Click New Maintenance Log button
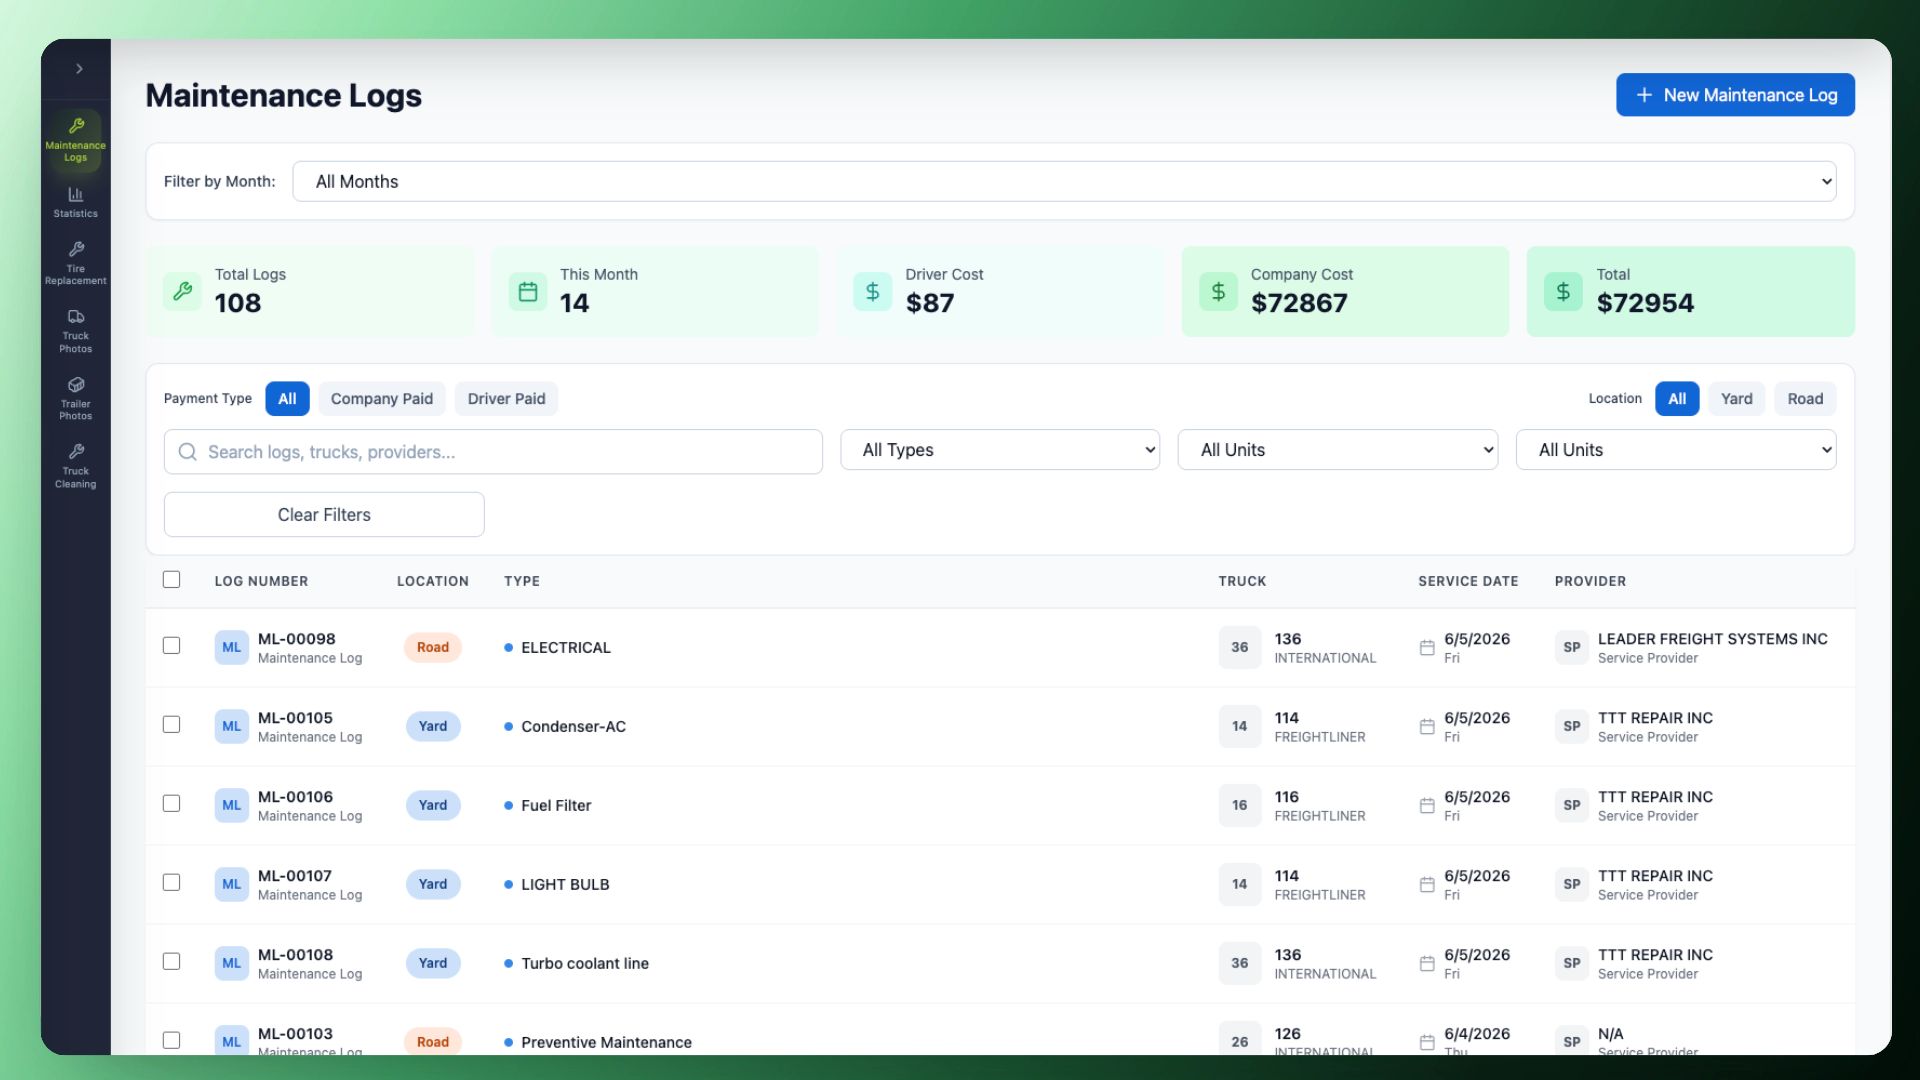This screenshot has height=1080, width=1920. 1735,95
